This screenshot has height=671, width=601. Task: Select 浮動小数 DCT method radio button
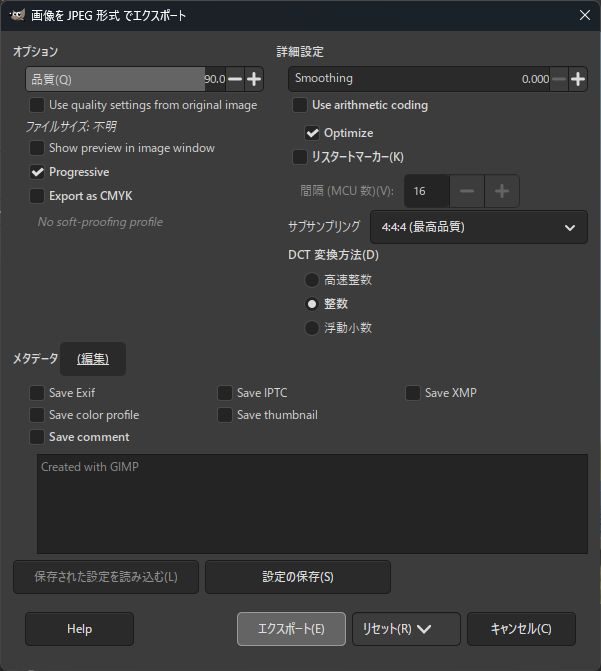click(312, 328)
